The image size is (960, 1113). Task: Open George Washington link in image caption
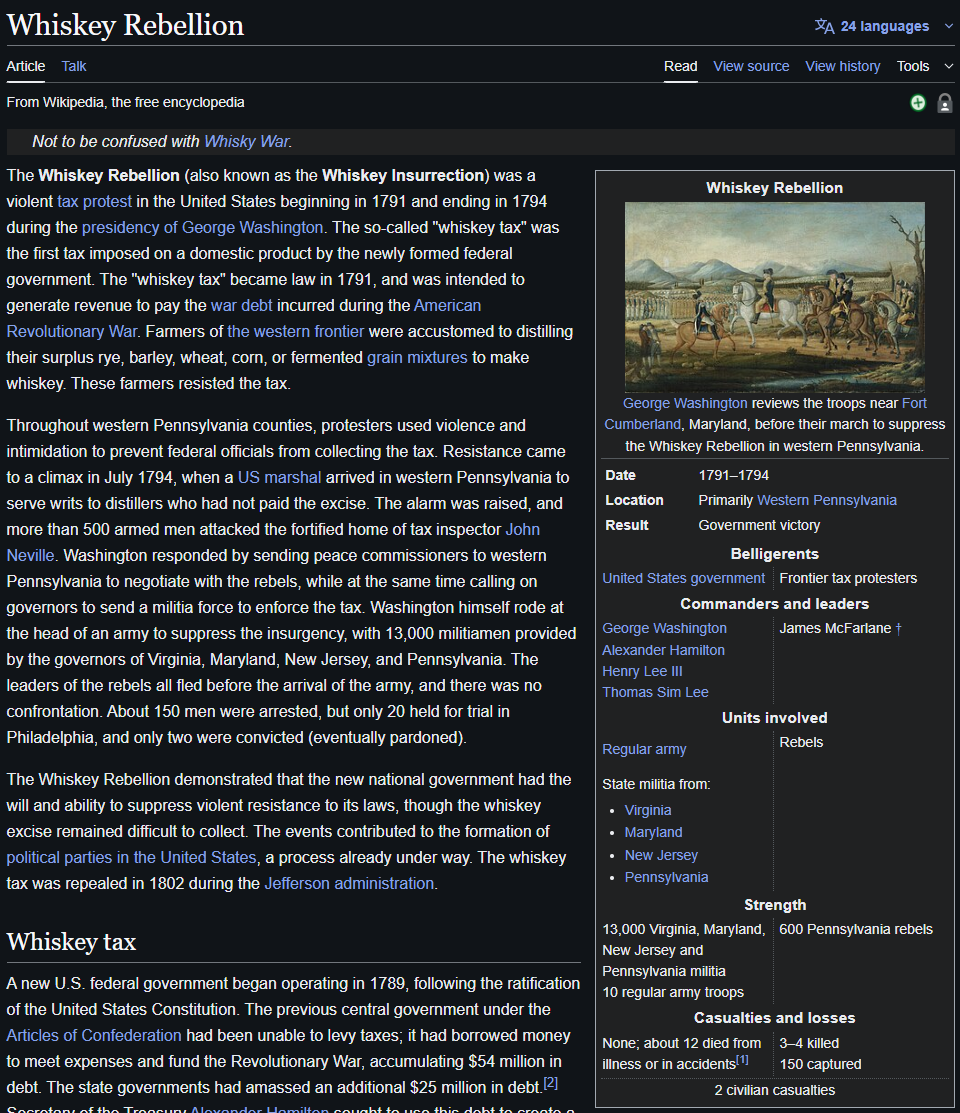coord(685,403)
